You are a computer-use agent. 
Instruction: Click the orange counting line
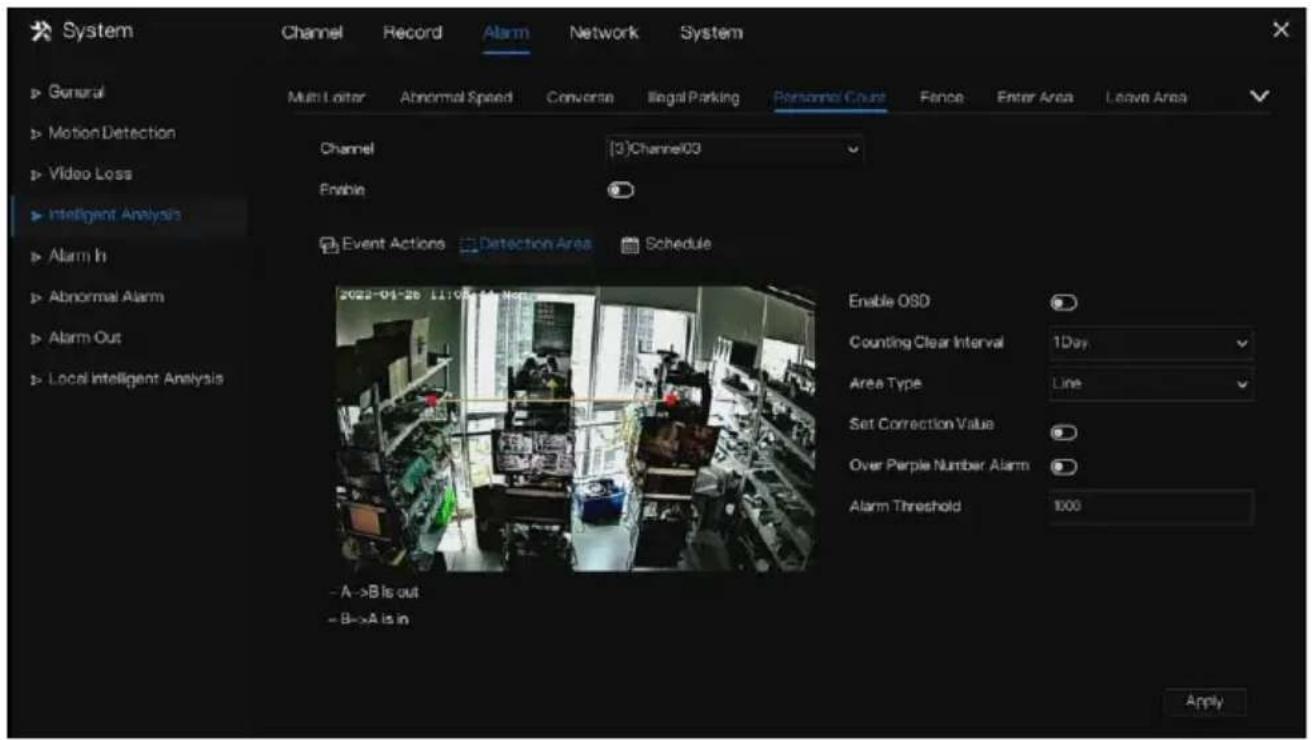click(x=551, y=398)
